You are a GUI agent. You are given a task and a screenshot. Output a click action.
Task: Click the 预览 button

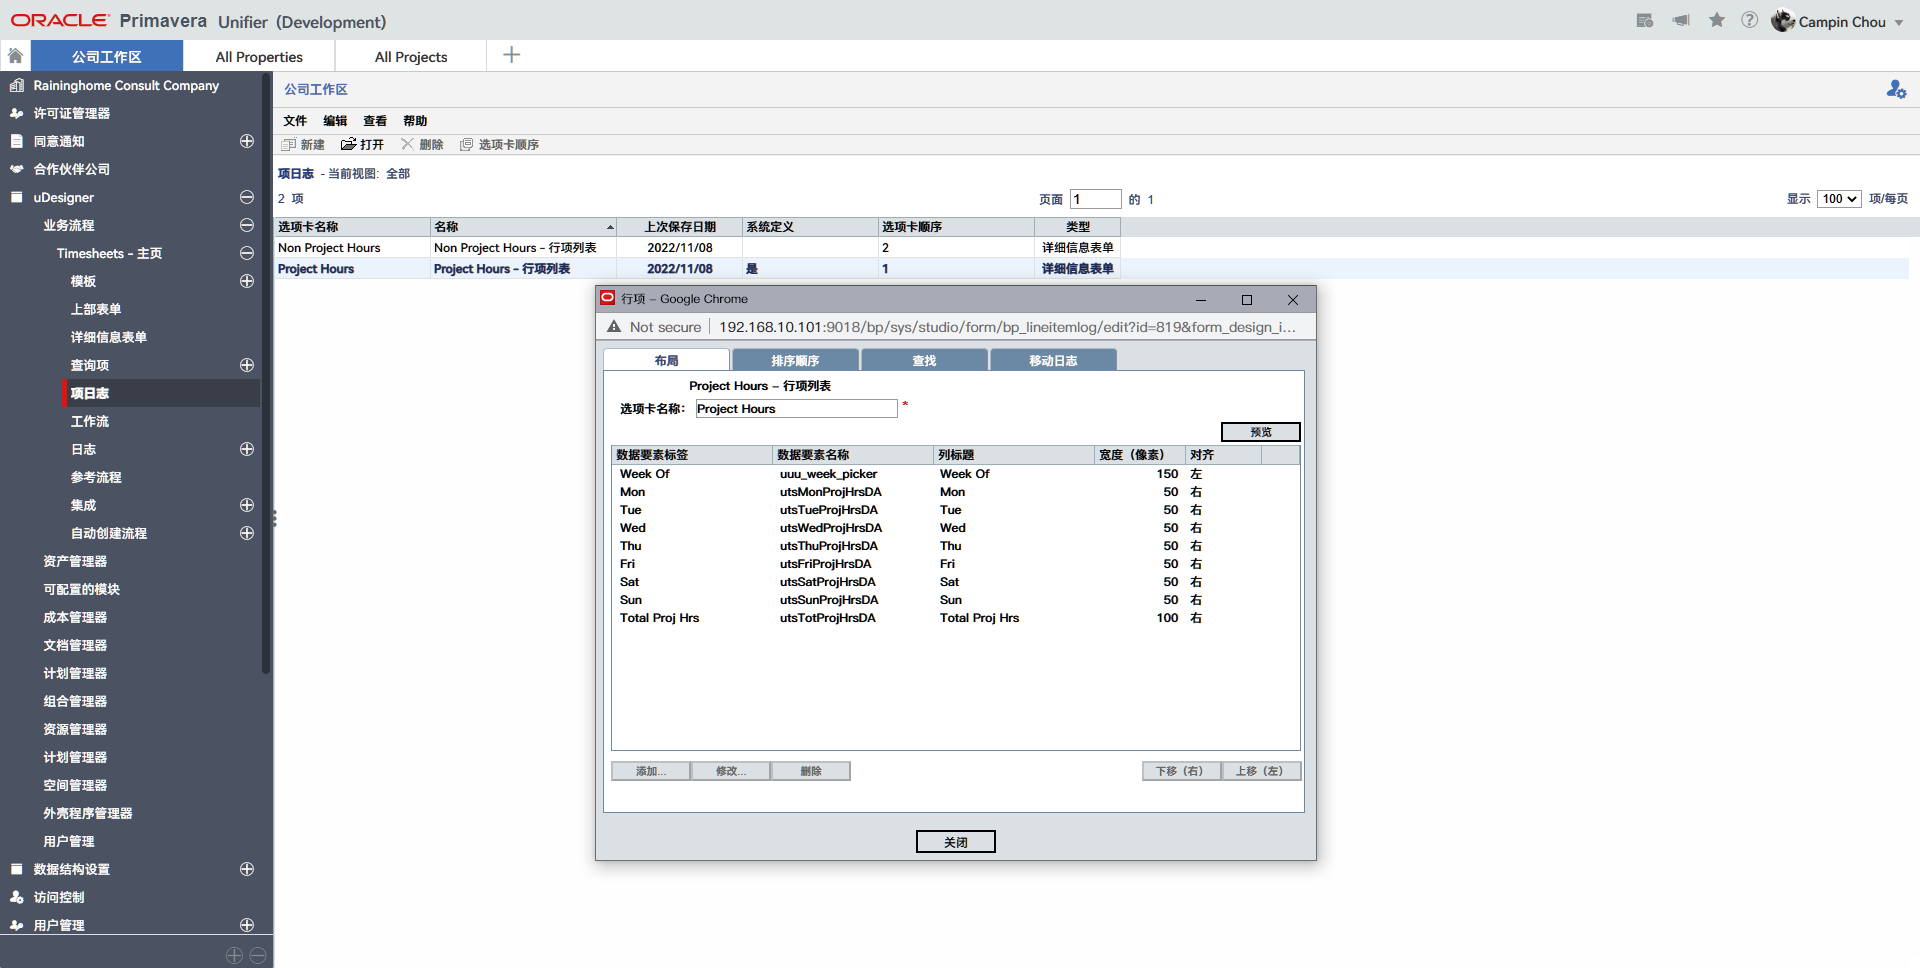point(1261,432)
